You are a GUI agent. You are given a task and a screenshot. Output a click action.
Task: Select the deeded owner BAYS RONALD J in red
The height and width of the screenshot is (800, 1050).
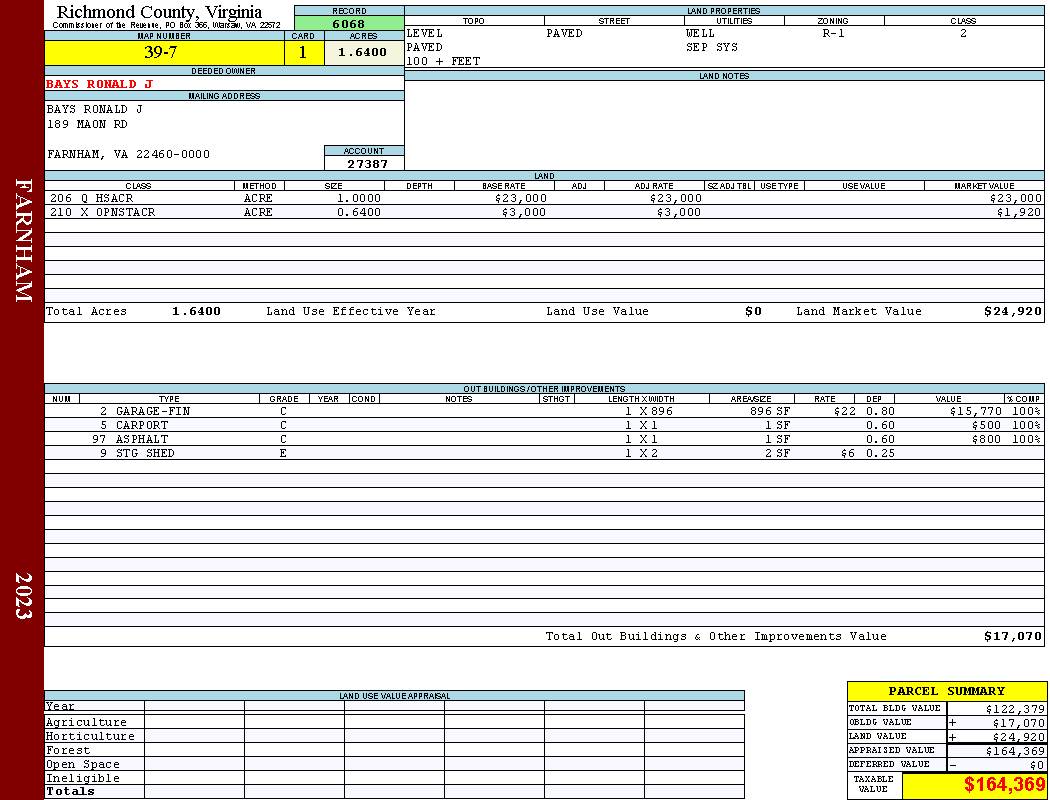coord(99,84)
